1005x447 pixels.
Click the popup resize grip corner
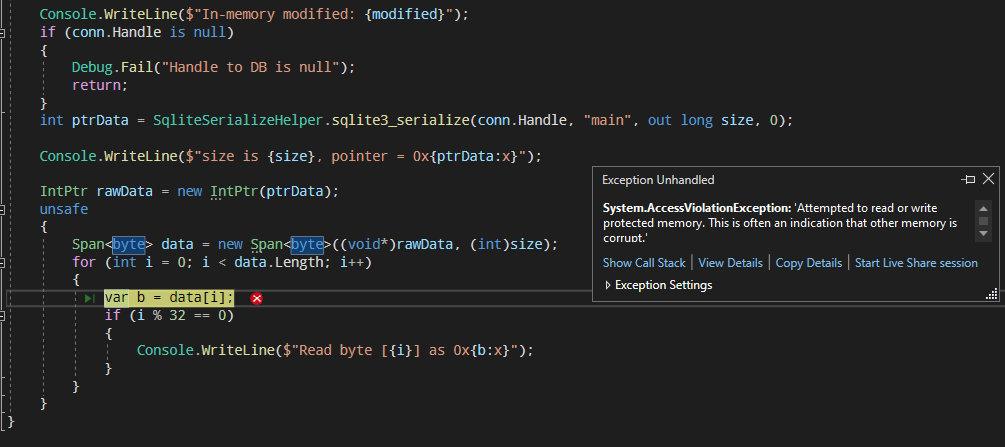992,294
